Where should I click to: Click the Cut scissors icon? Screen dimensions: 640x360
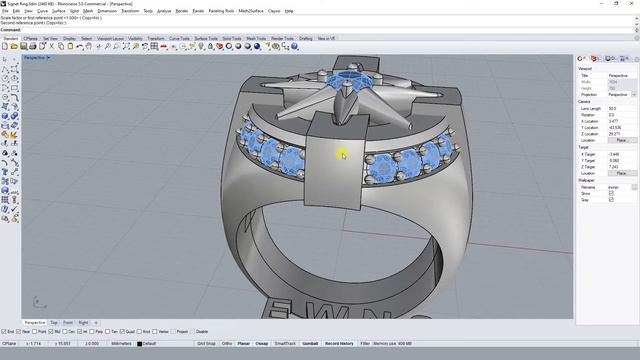click(x=52, y=47)
